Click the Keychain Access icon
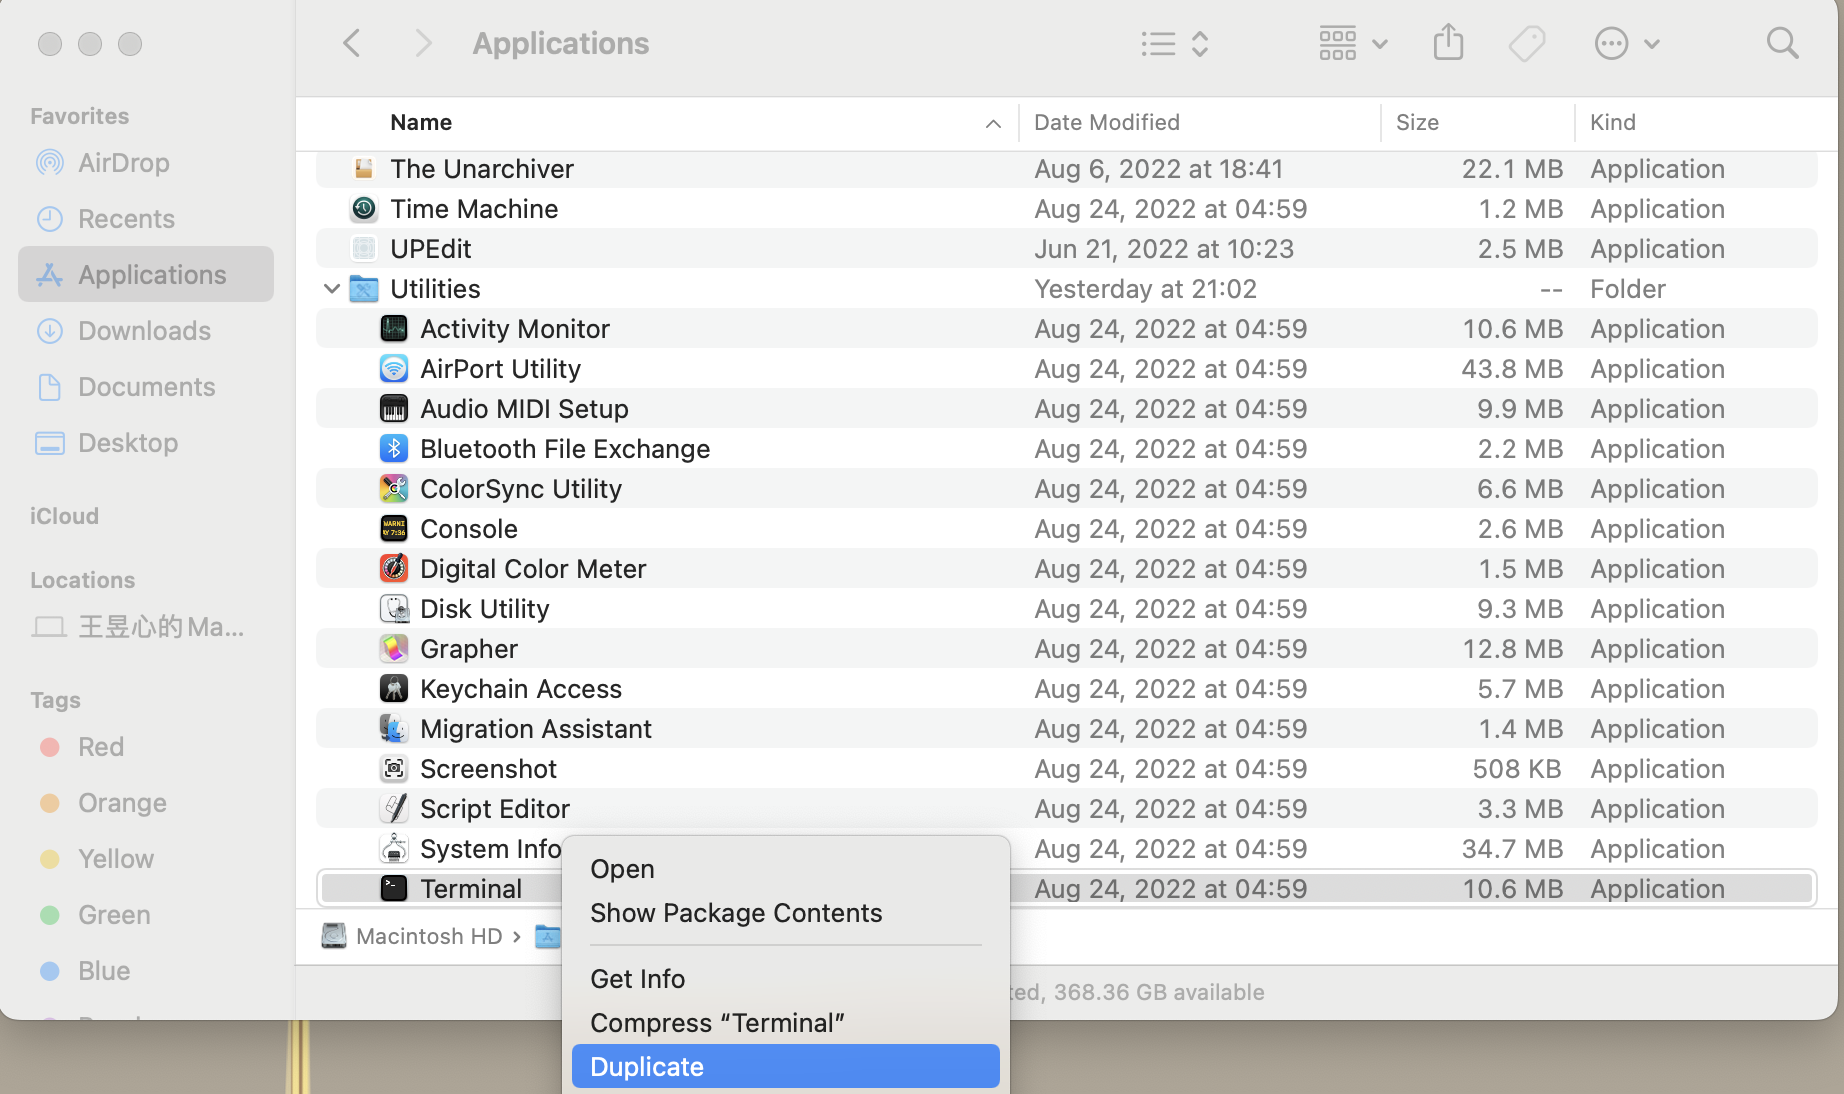The image size is (1844, 1094). [394, 688]
